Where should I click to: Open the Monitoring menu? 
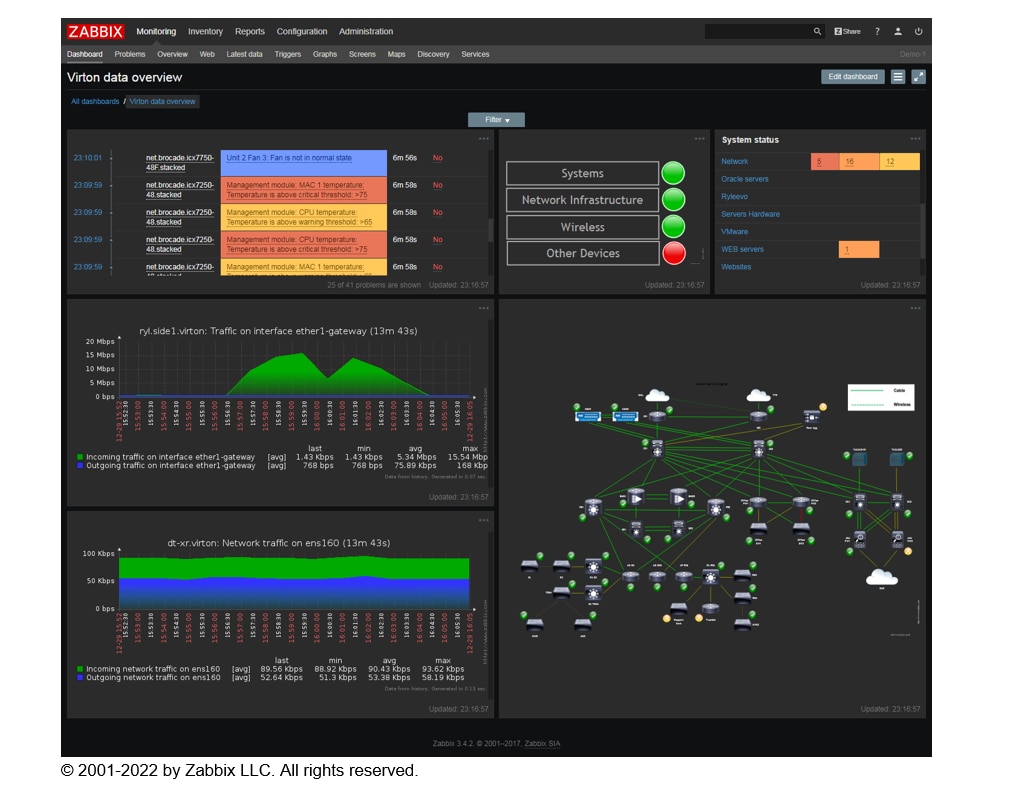click(156, 31)
